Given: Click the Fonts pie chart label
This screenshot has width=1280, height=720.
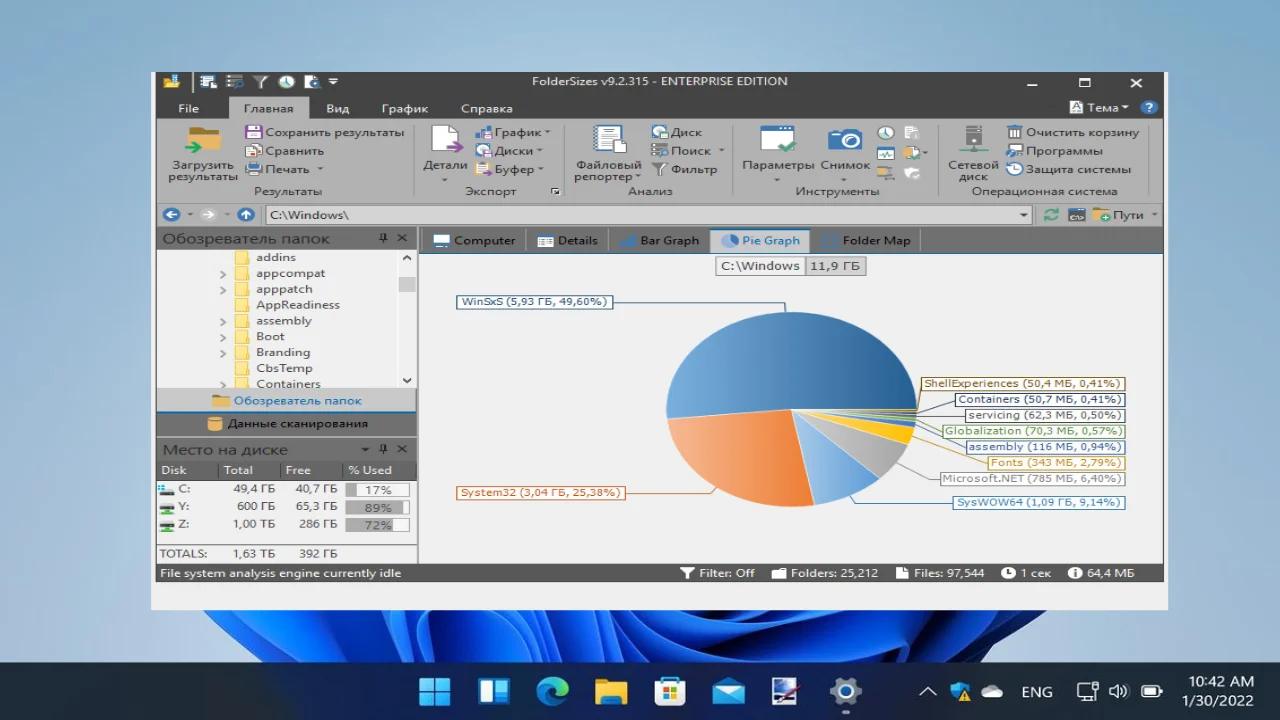Looking at the screenshot, I should [1056, 462].
